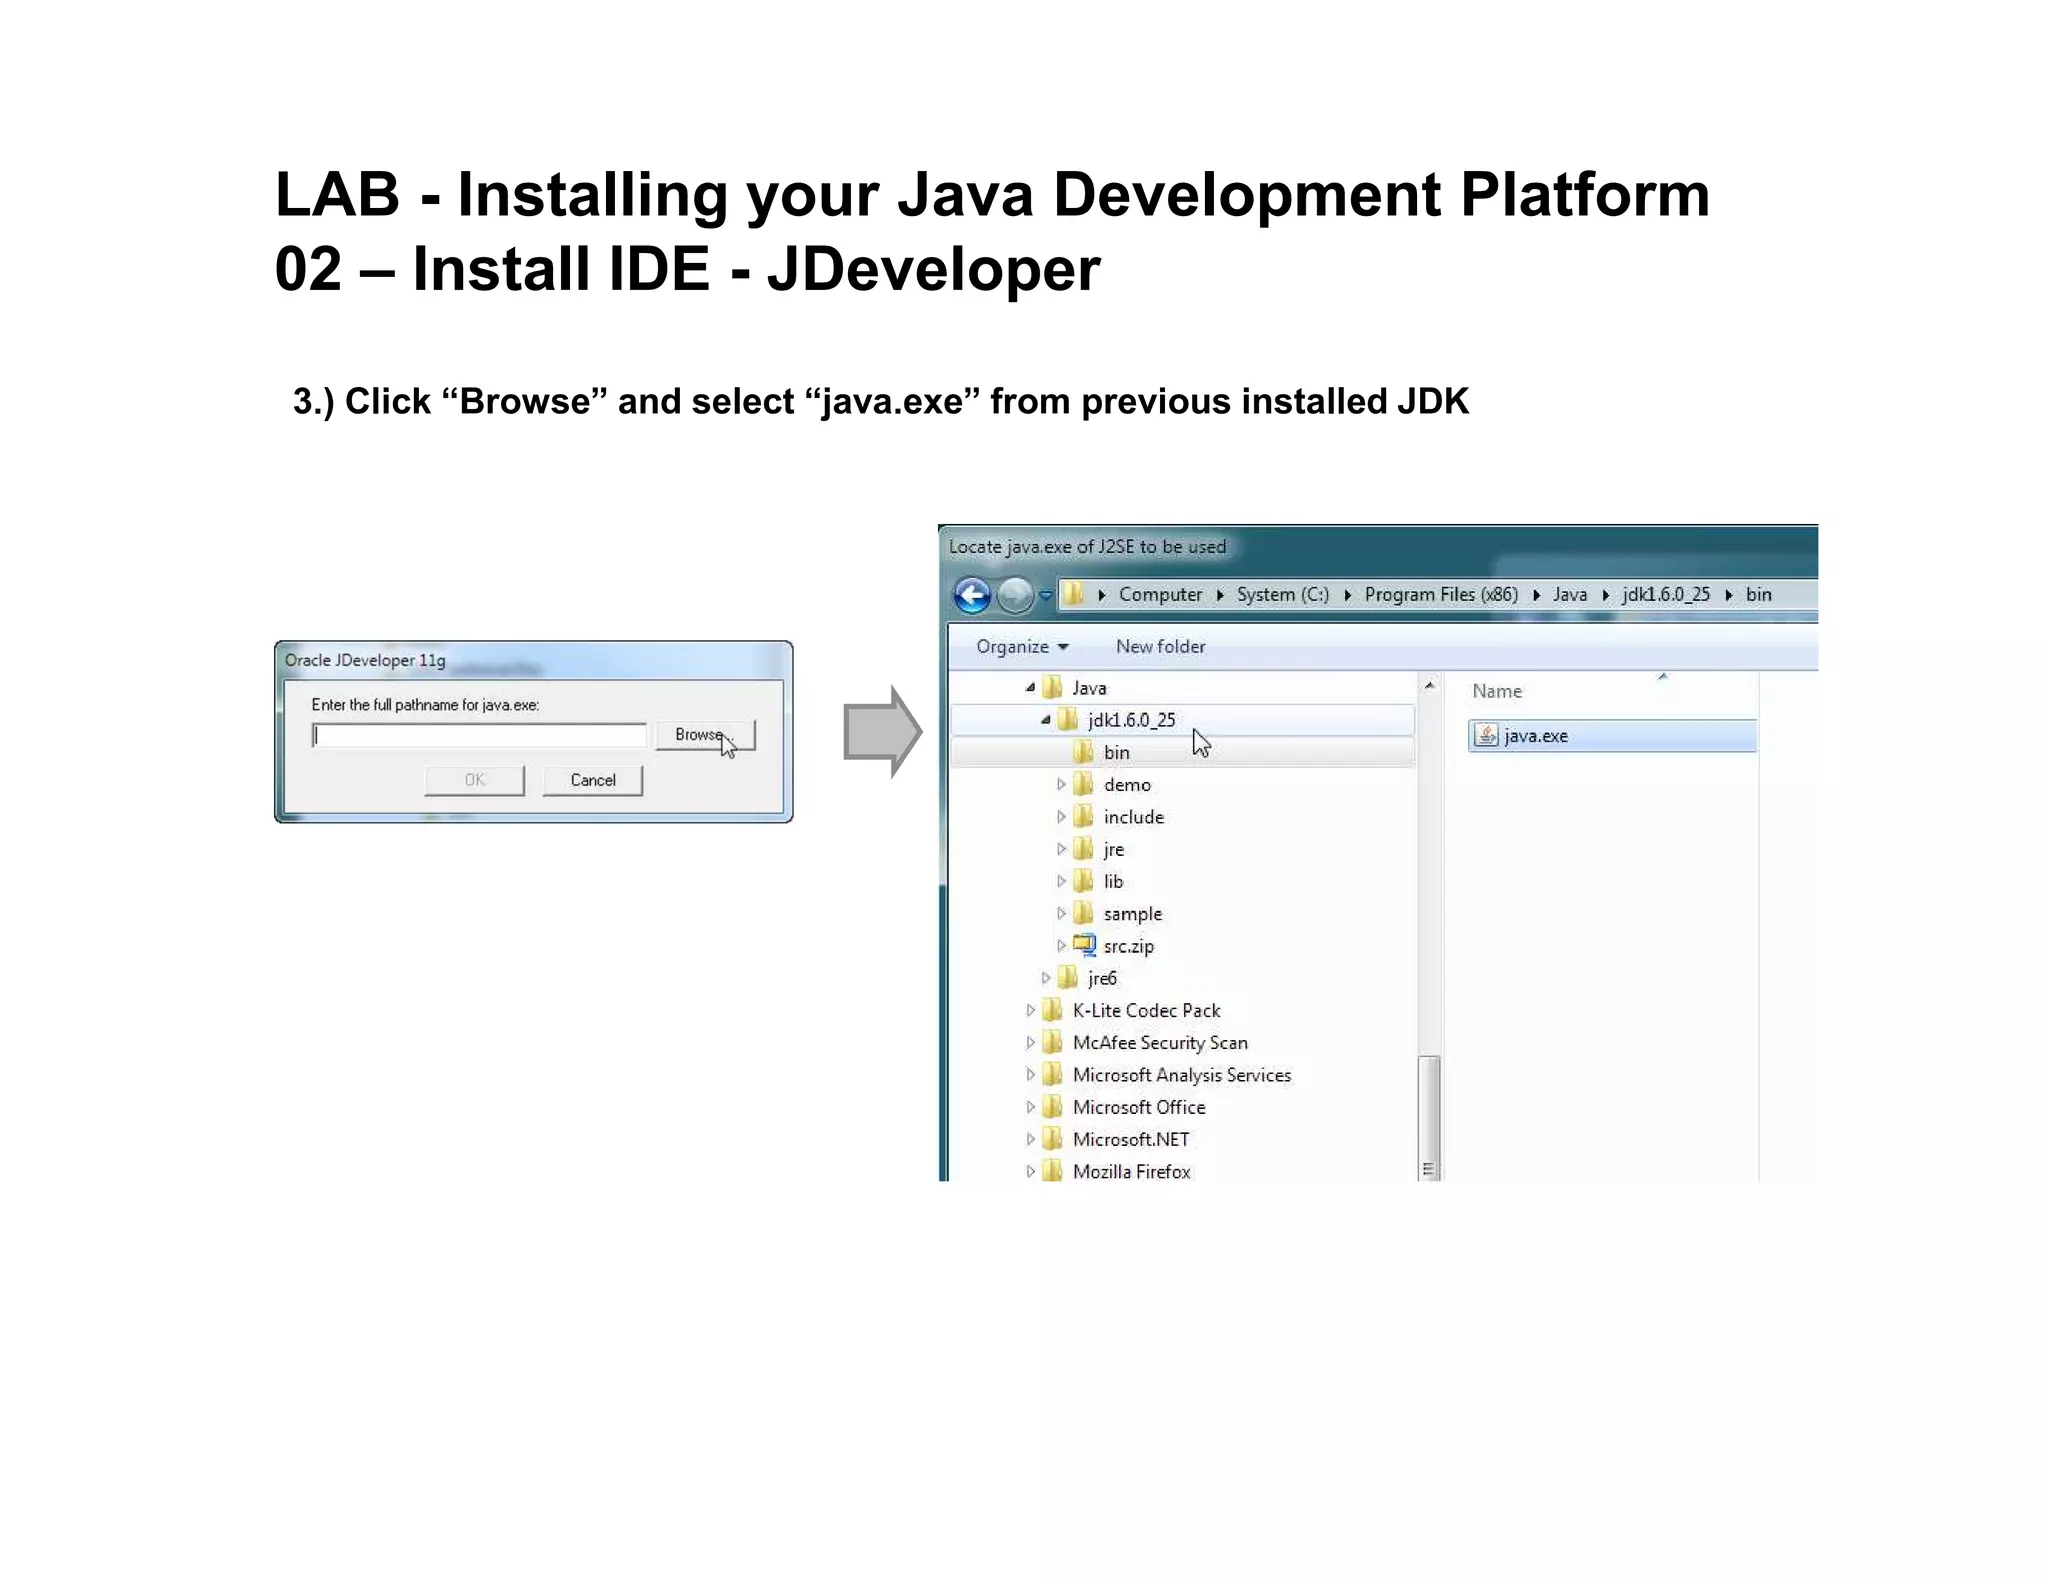The height and width of the screenshot is (1582, 2048).
Task: Select the bin folder in the tree
Action: pyautogui.click(x=1116, y=753)
